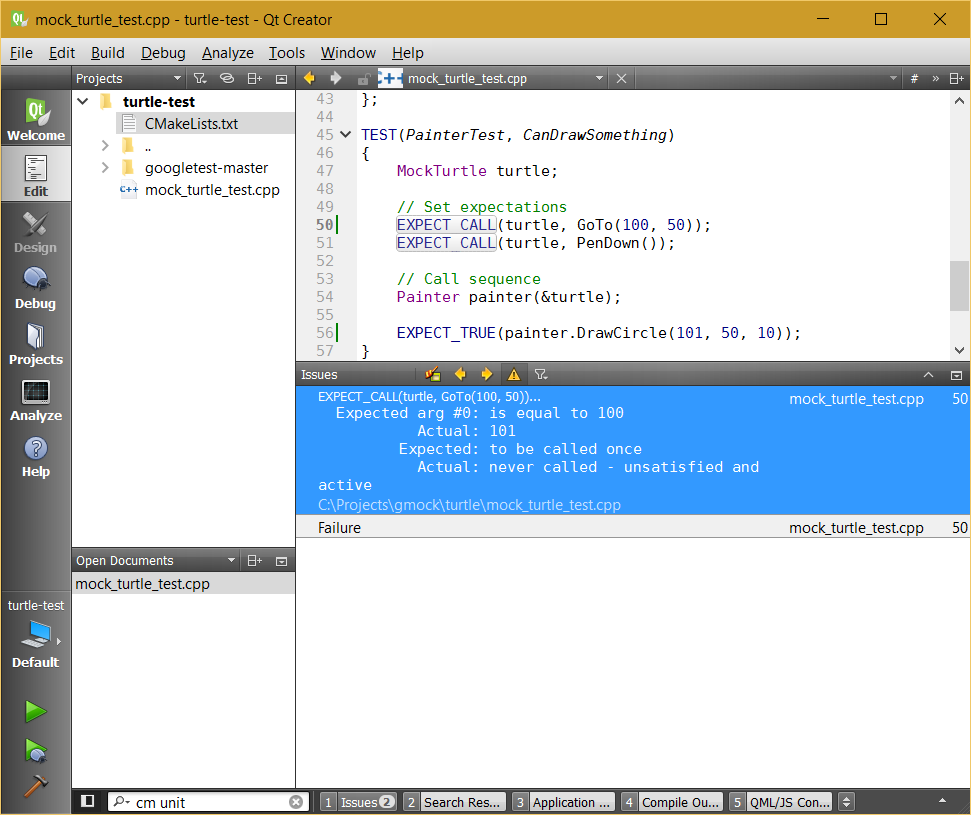Clear the Issues list

(x=433, y=374)
